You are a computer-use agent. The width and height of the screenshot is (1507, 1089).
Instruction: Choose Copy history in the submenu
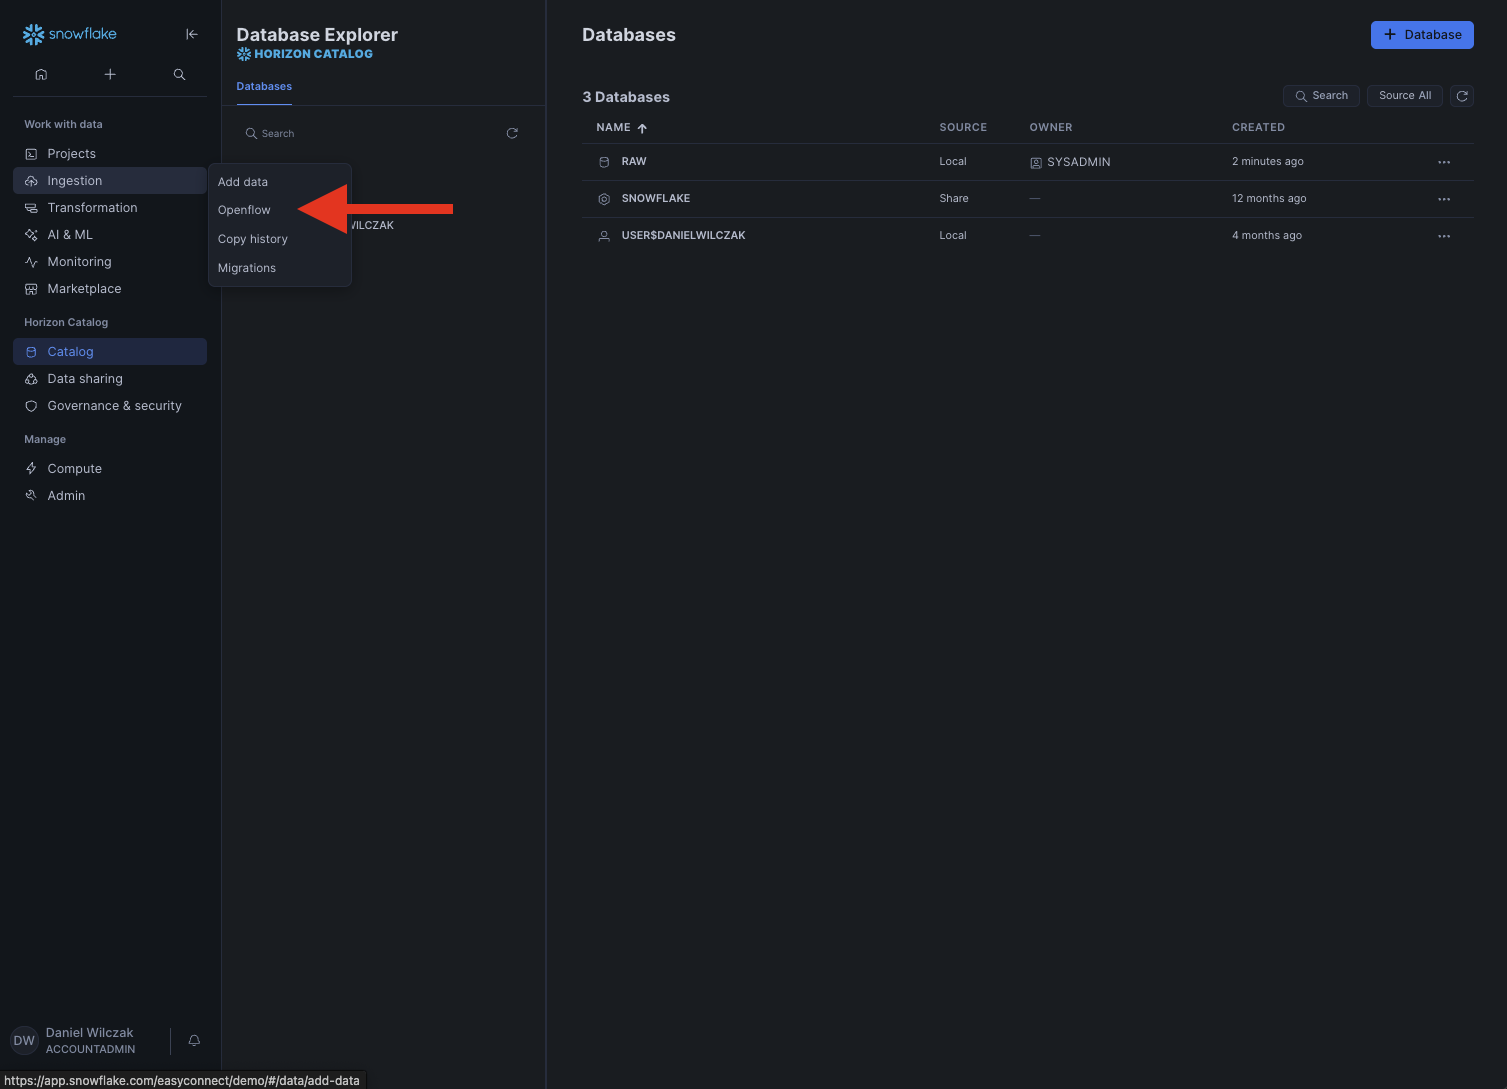[x=253, y=239]
